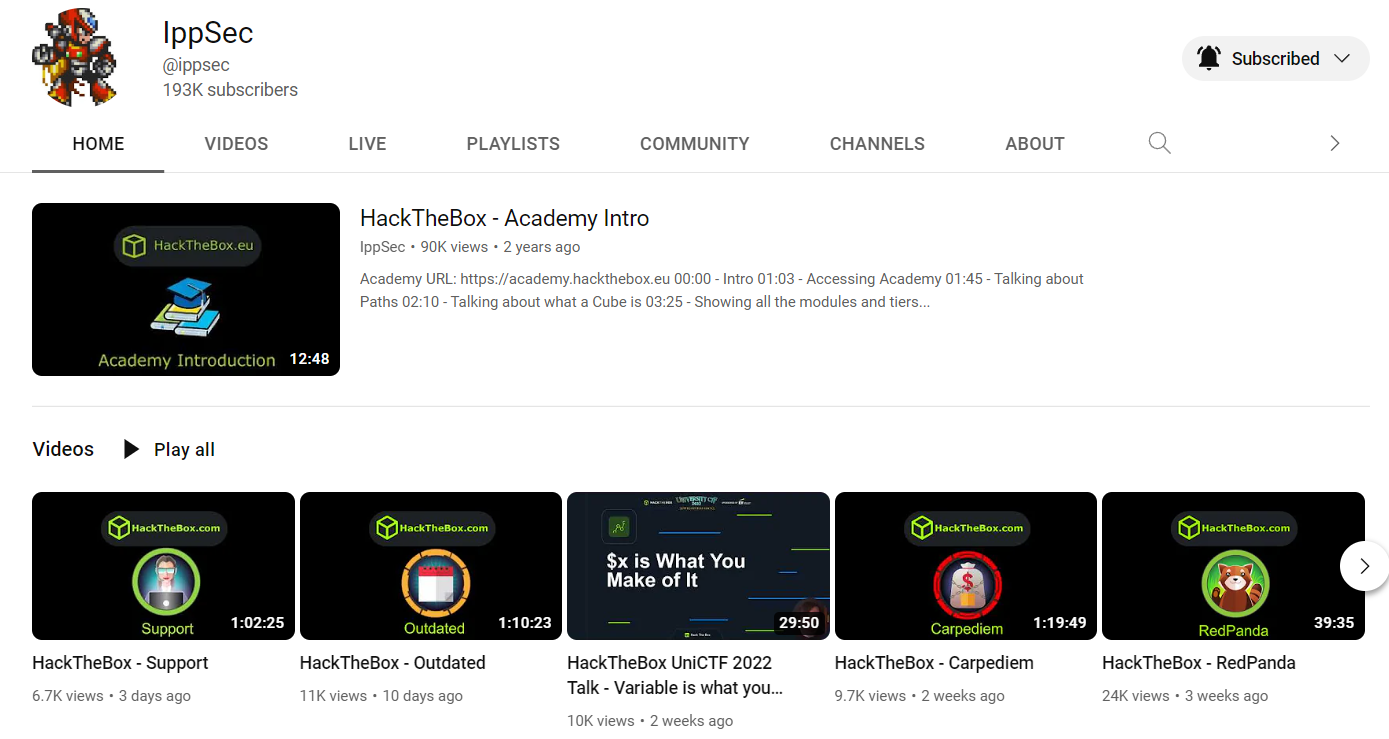This screenshot has width=1389, height=739.
Task: Click the Carpediem video thumbnail
Action: (x=965, y=565)
